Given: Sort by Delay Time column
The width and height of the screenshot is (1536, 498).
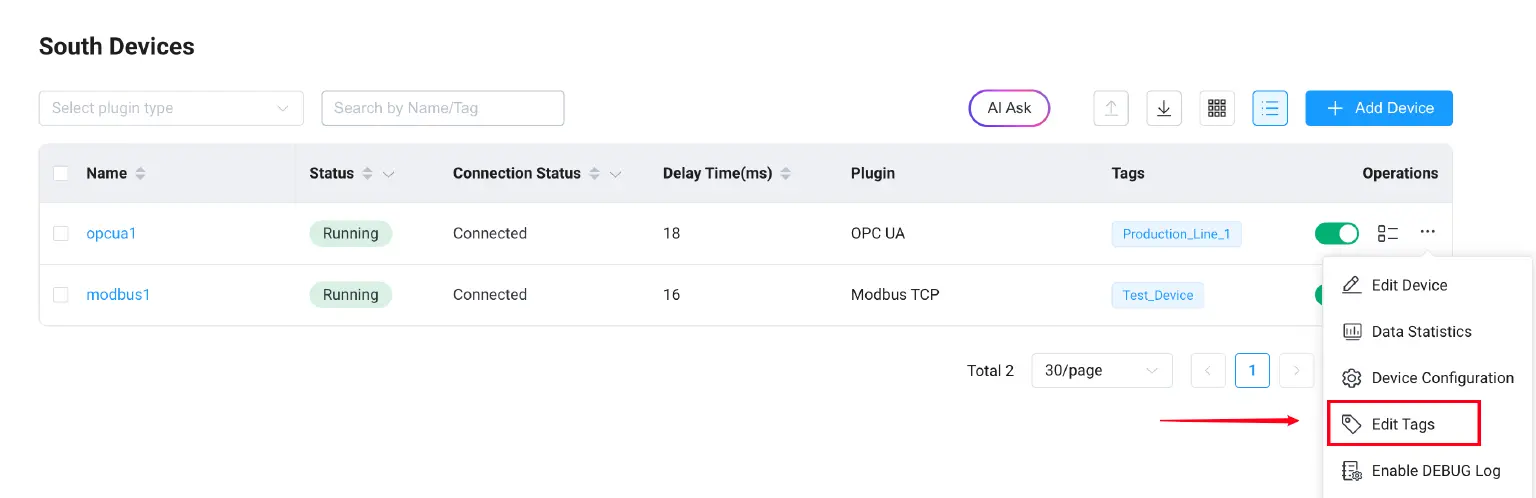Looking at the screenshot, I should click(786, 173).
